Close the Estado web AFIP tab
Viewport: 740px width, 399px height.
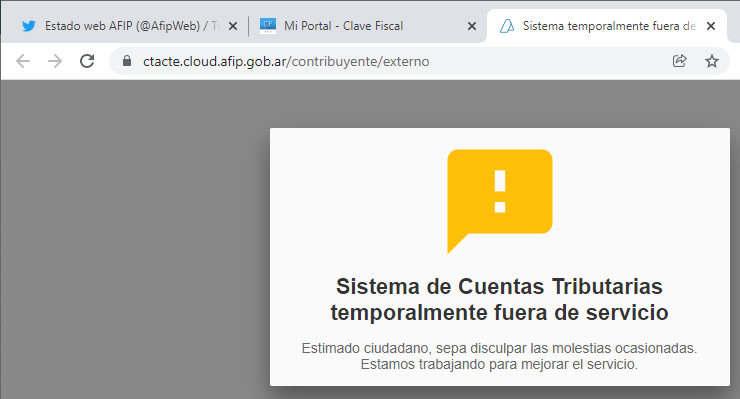point(233,26)
